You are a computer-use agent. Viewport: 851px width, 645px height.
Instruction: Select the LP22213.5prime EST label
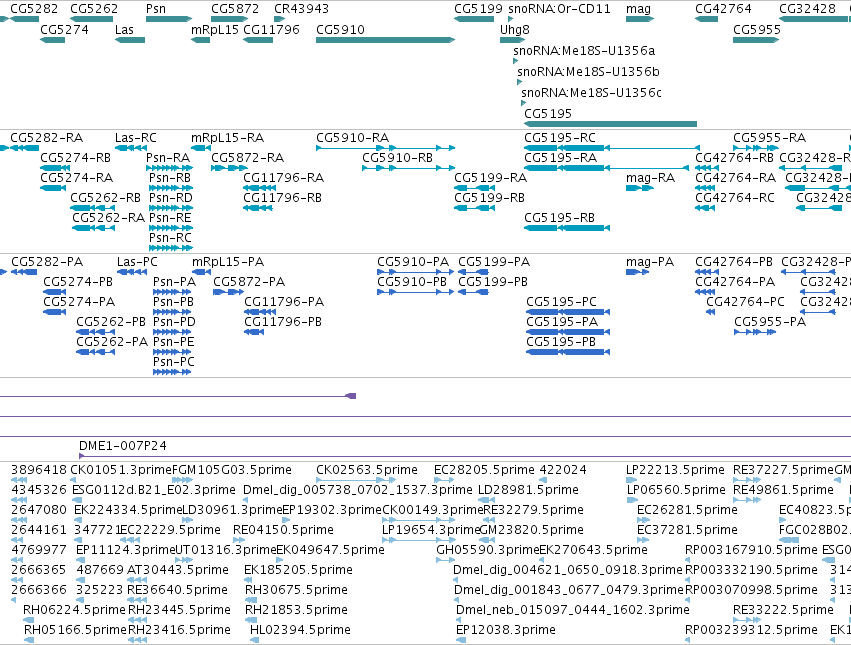tap(675, 470)
